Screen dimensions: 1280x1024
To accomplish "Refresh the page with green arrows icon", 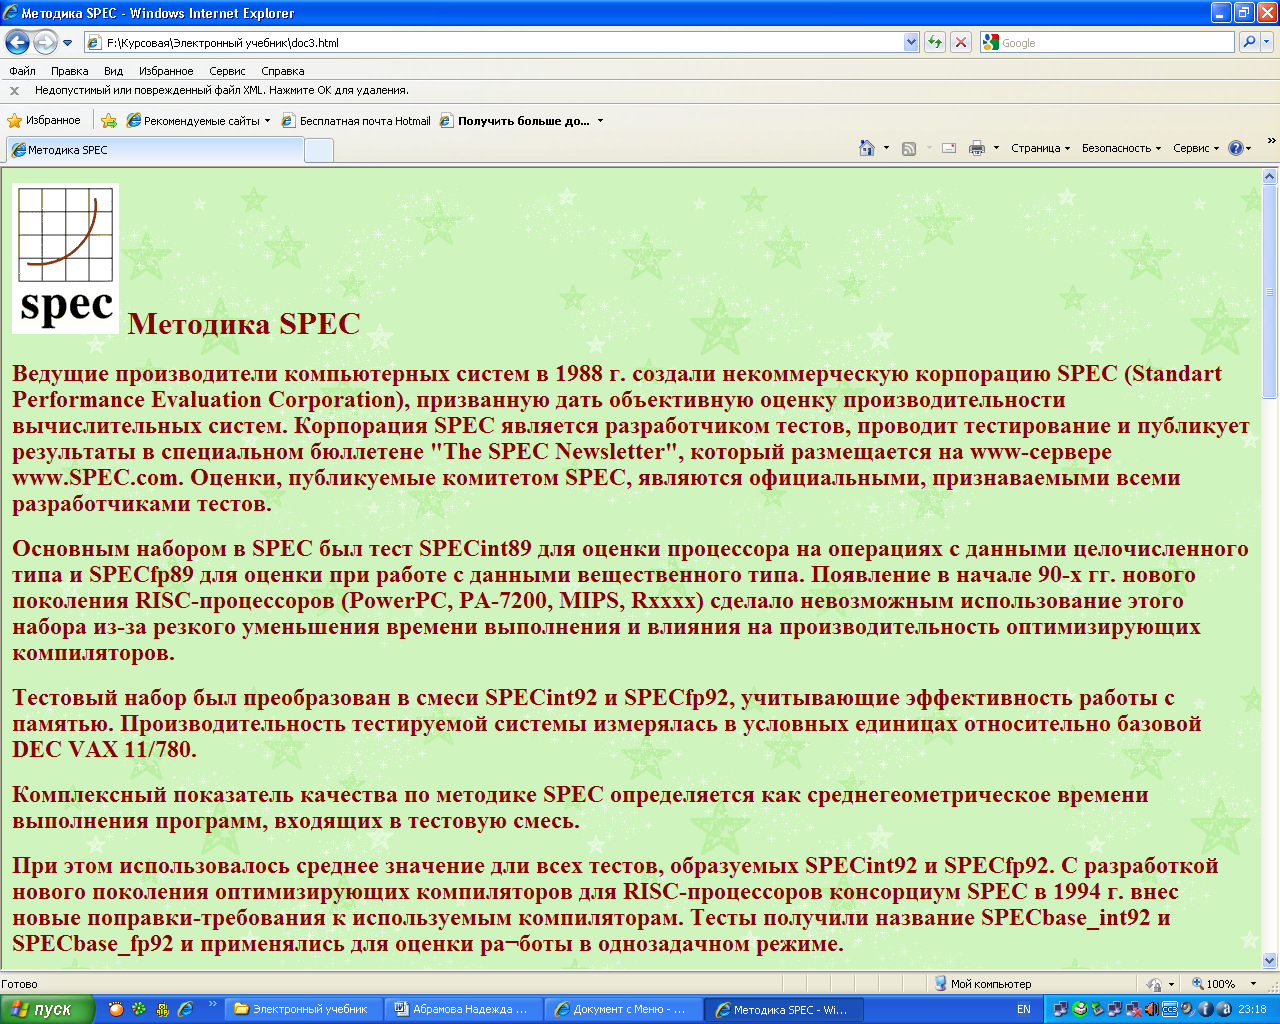I will point(935,42).
